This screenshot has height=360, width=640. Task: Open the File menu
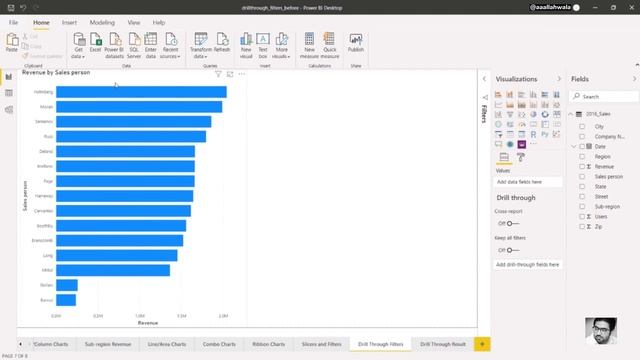[x=13, y=22]
